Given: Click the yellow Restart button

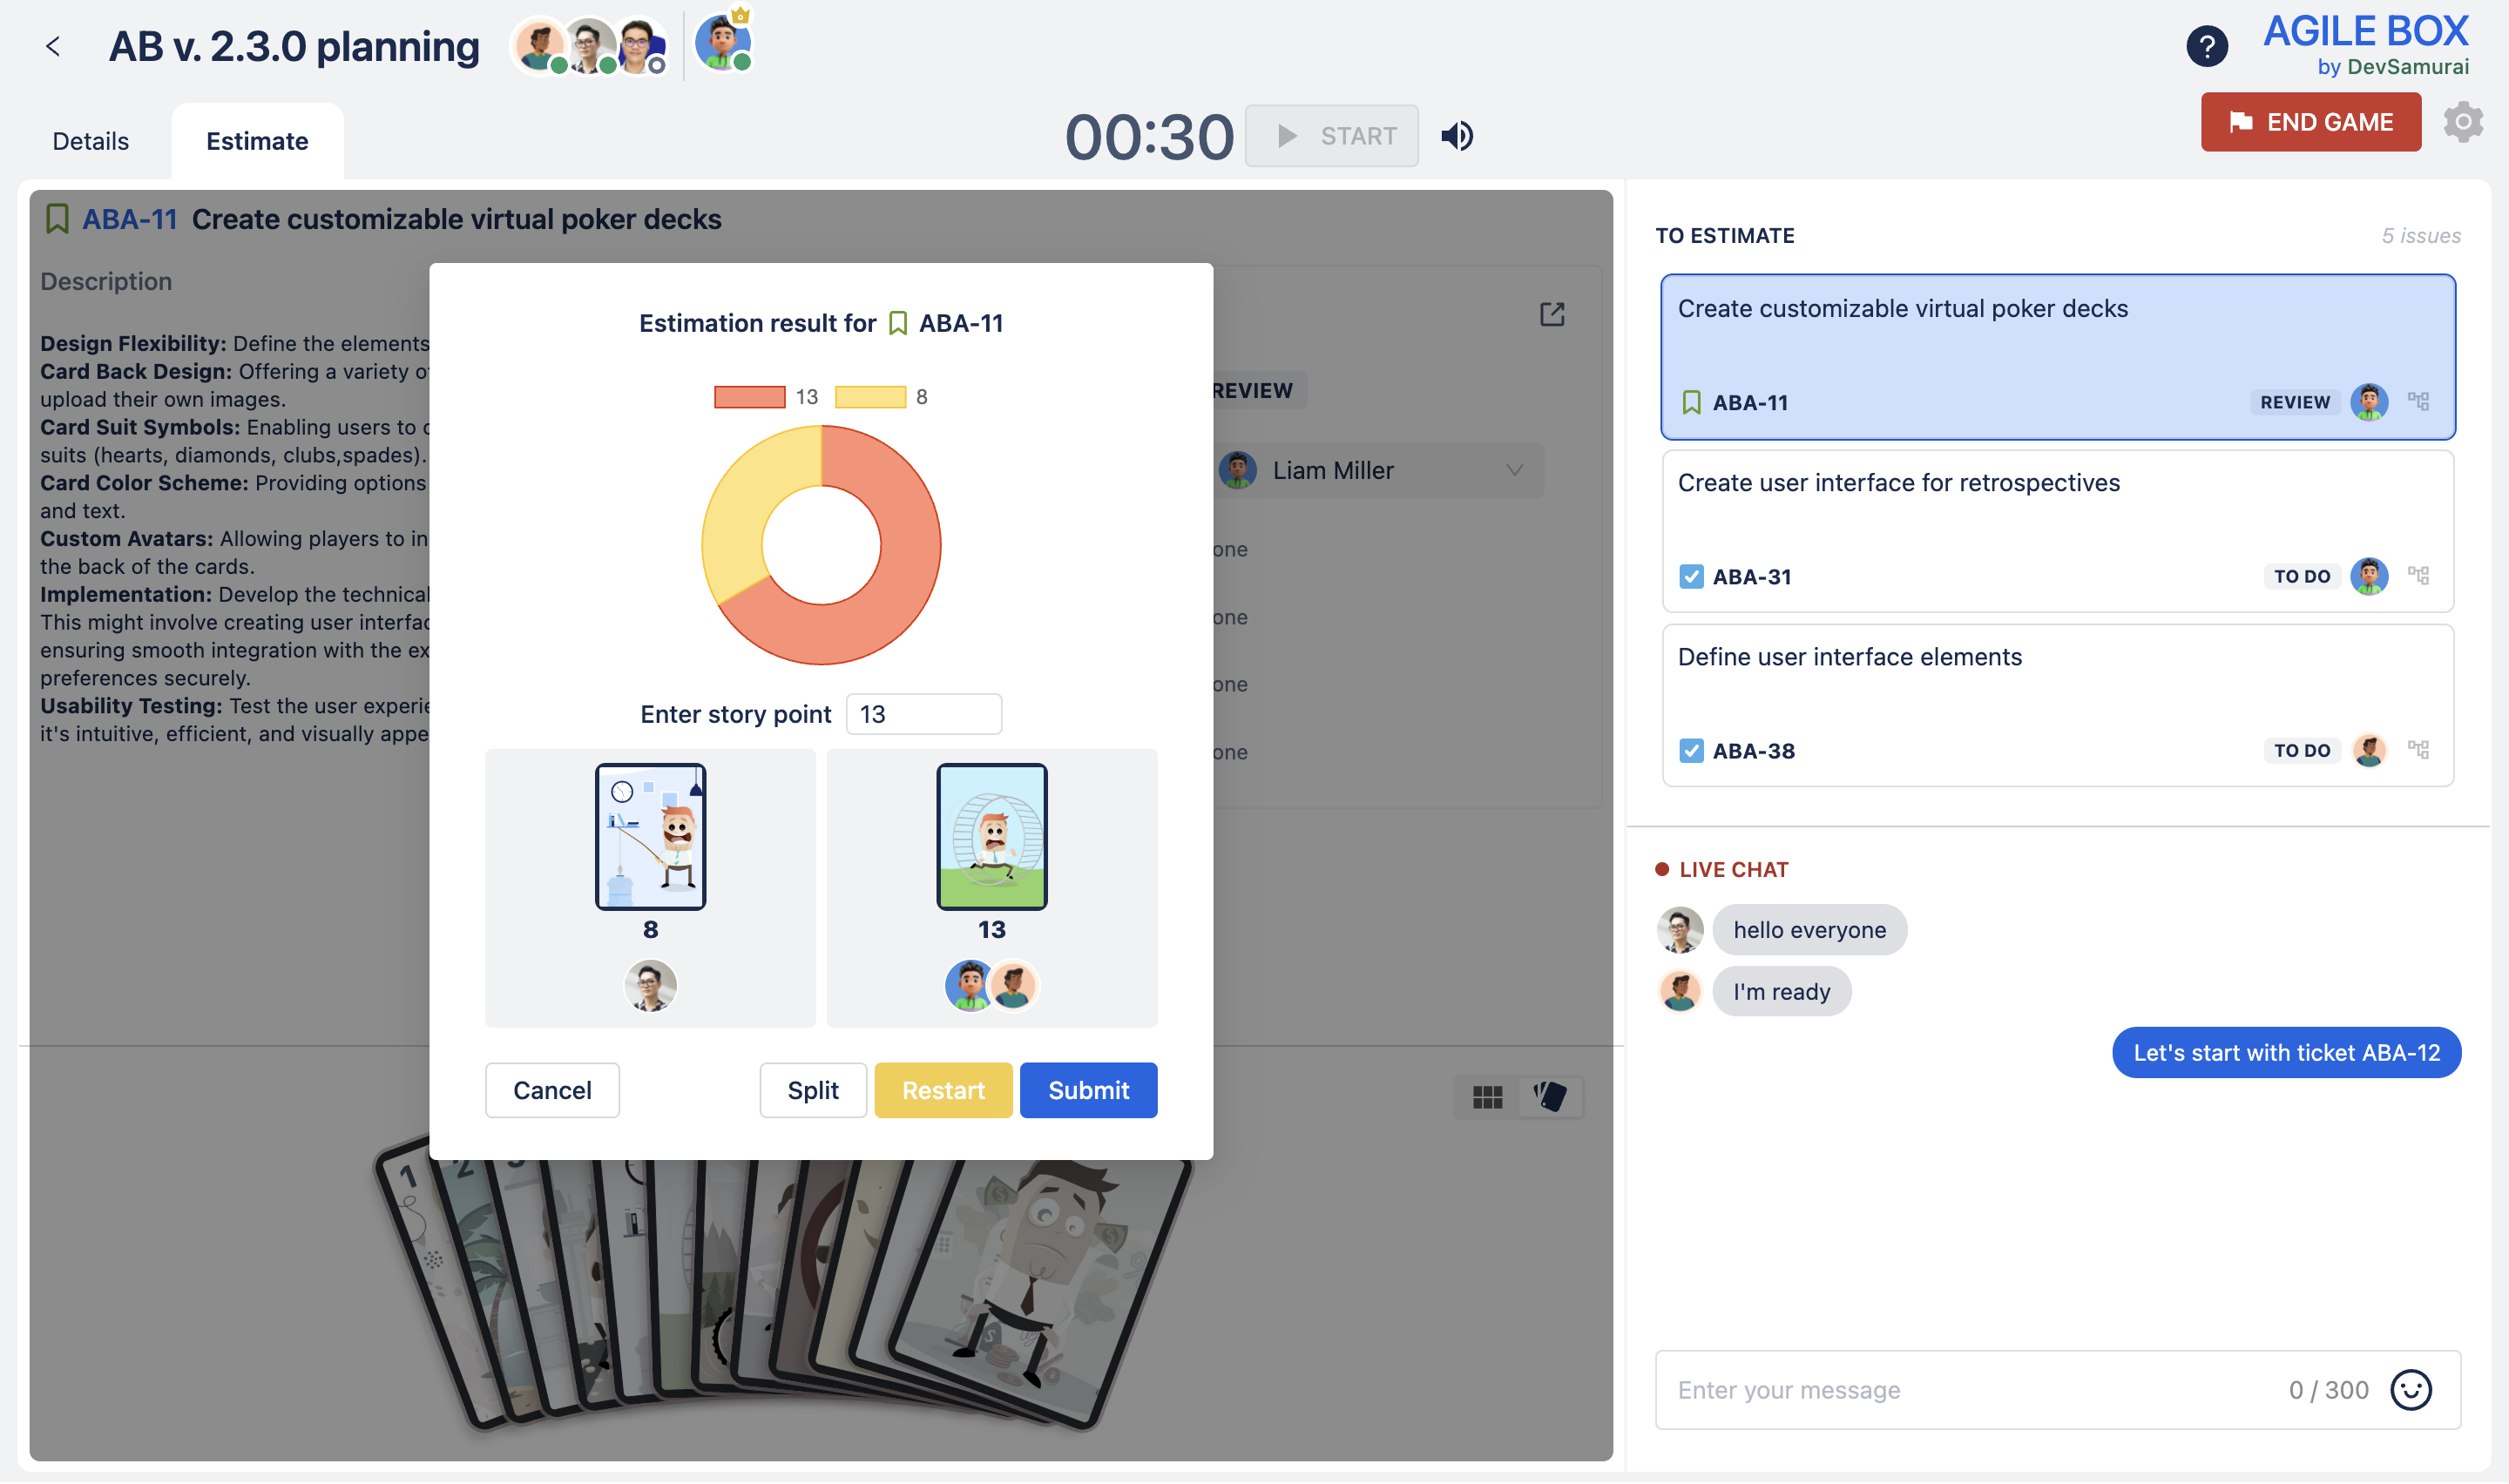Looking at the screenshot, I should coord(942,1090).
